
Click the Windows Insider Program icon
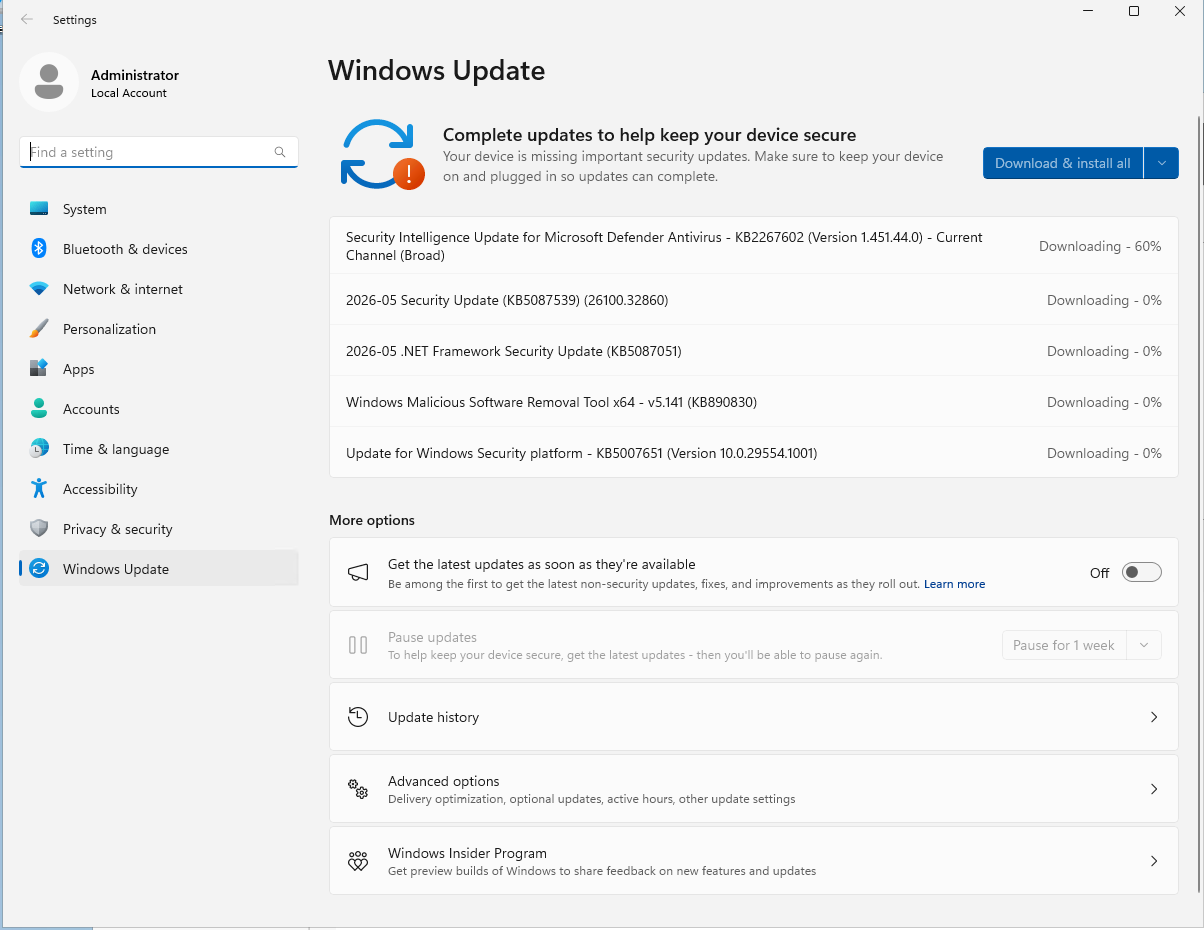358,861
